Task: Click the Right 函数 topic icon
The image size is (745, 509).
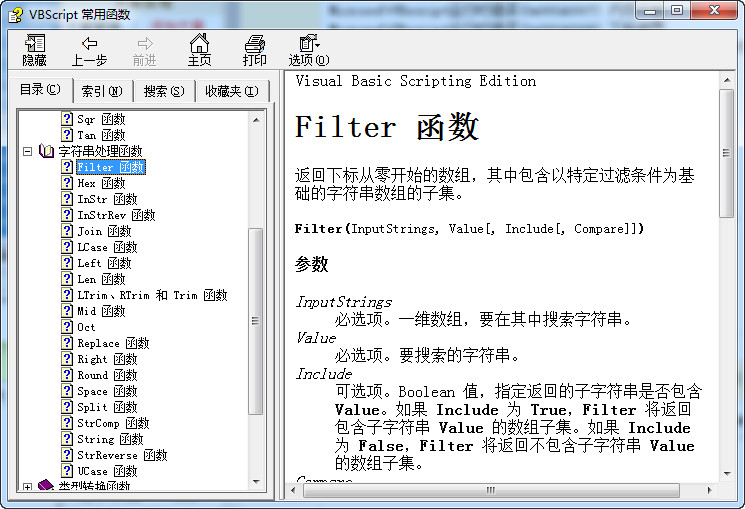Action: pos(67,359)
